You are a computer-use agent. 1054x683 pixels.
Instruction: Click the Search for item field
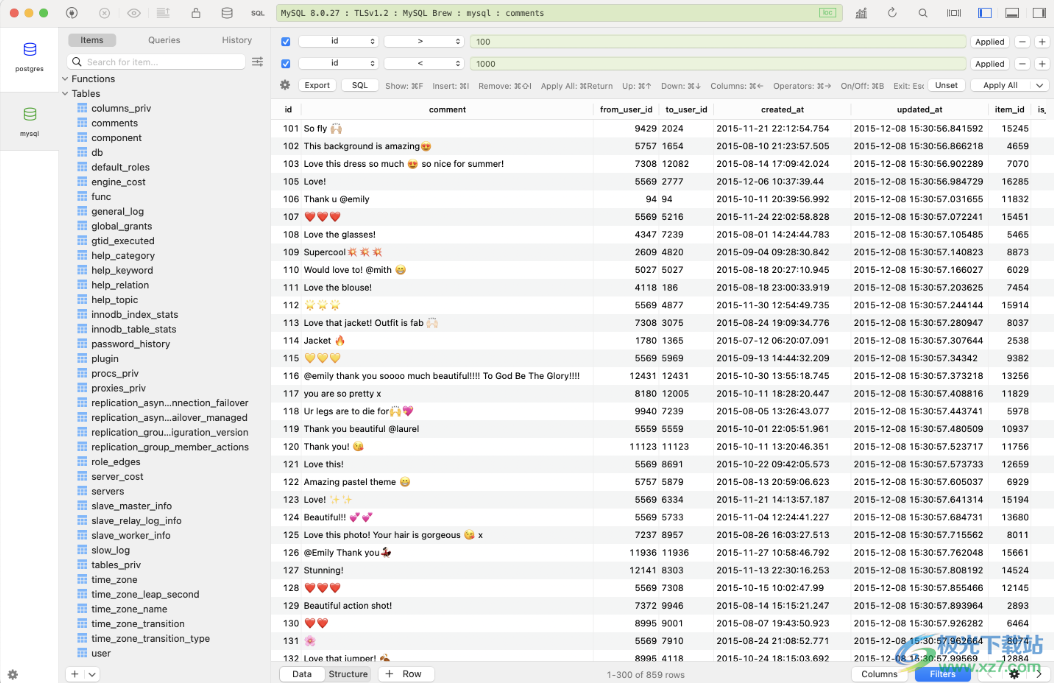(x=158, y=62)
